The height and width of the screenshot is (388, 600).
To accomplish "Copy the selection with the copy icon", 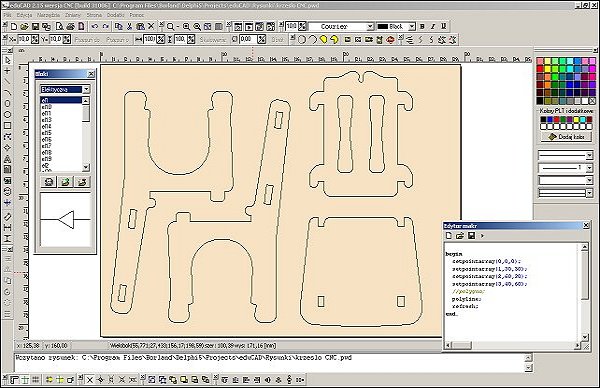I will point(119,26).
